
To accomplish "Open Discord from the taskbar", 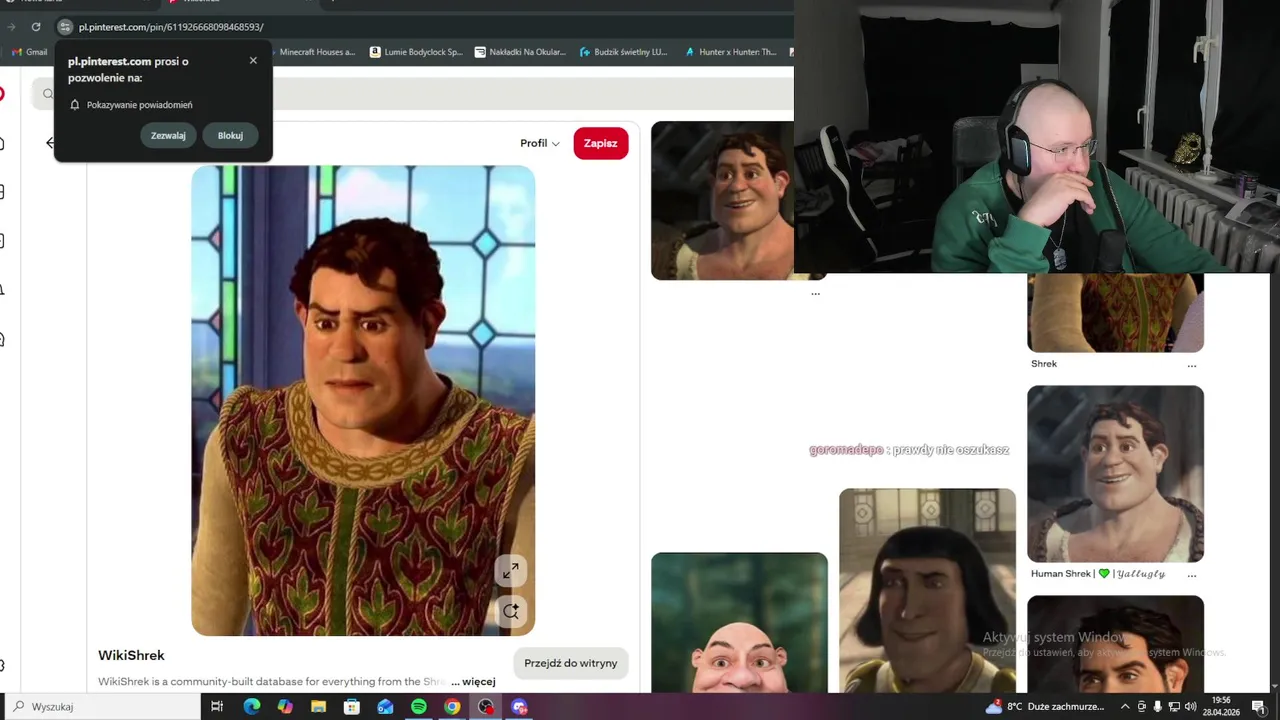I will click(519, 707).
